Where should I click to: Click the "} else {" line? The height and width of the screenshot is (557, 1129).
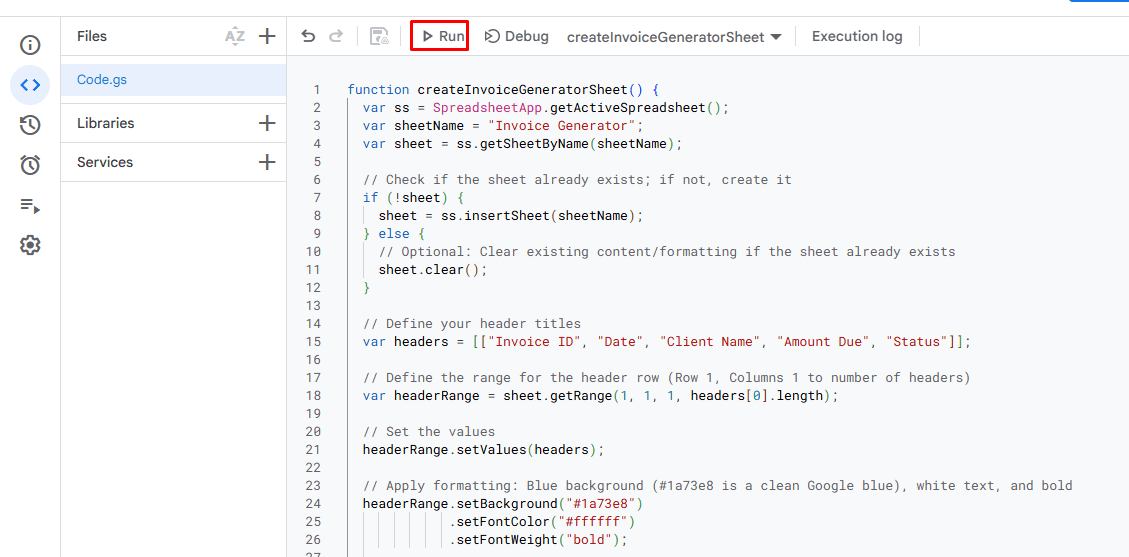point(394,234)
